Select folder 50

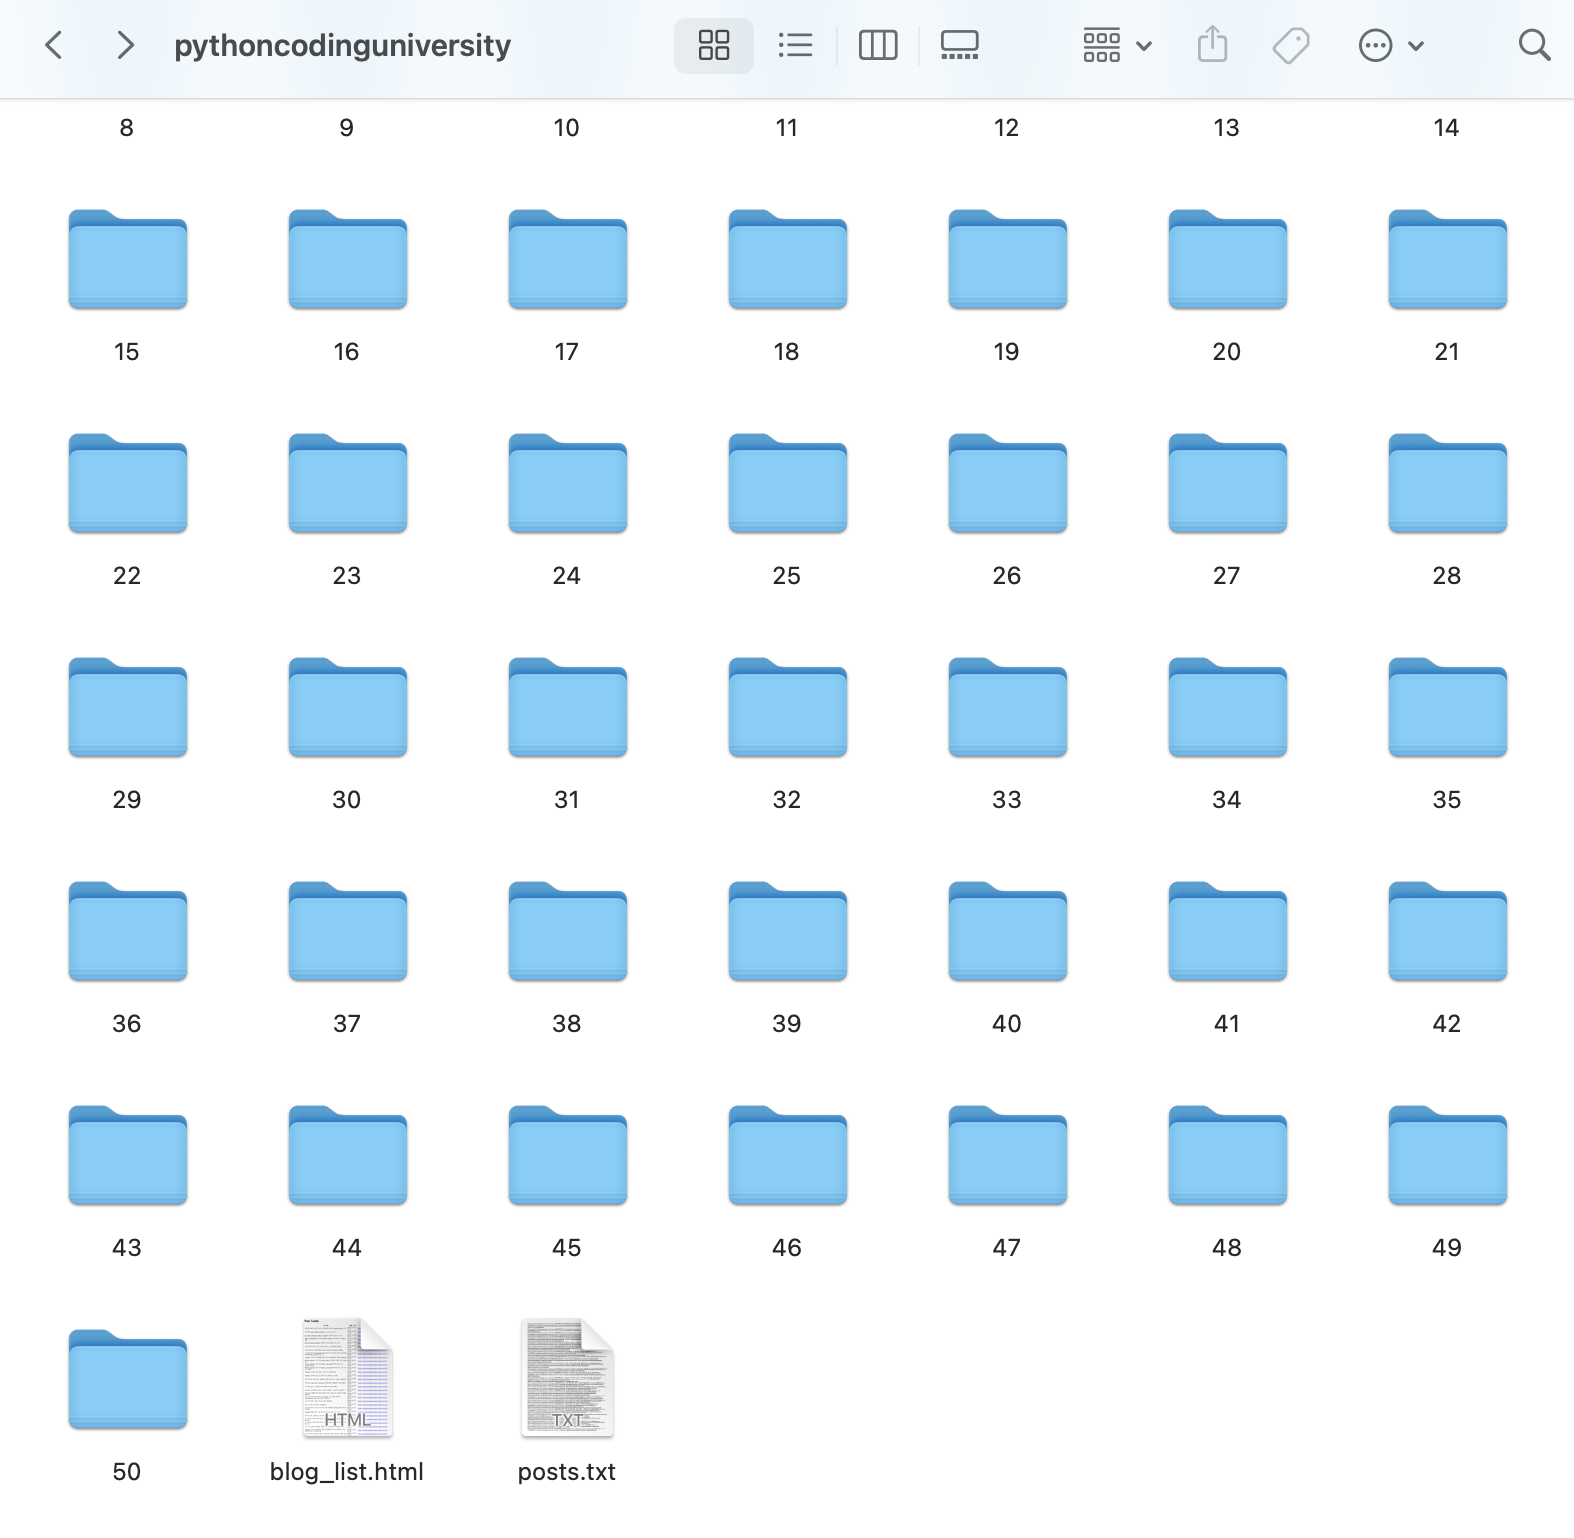[x=128, y=1379]
